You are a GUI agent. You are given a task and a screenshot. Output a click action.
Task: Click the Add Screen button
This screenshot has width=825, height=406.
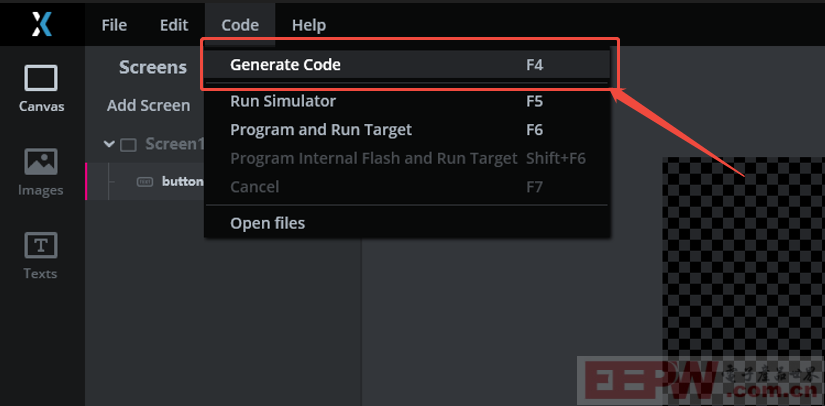148,106
